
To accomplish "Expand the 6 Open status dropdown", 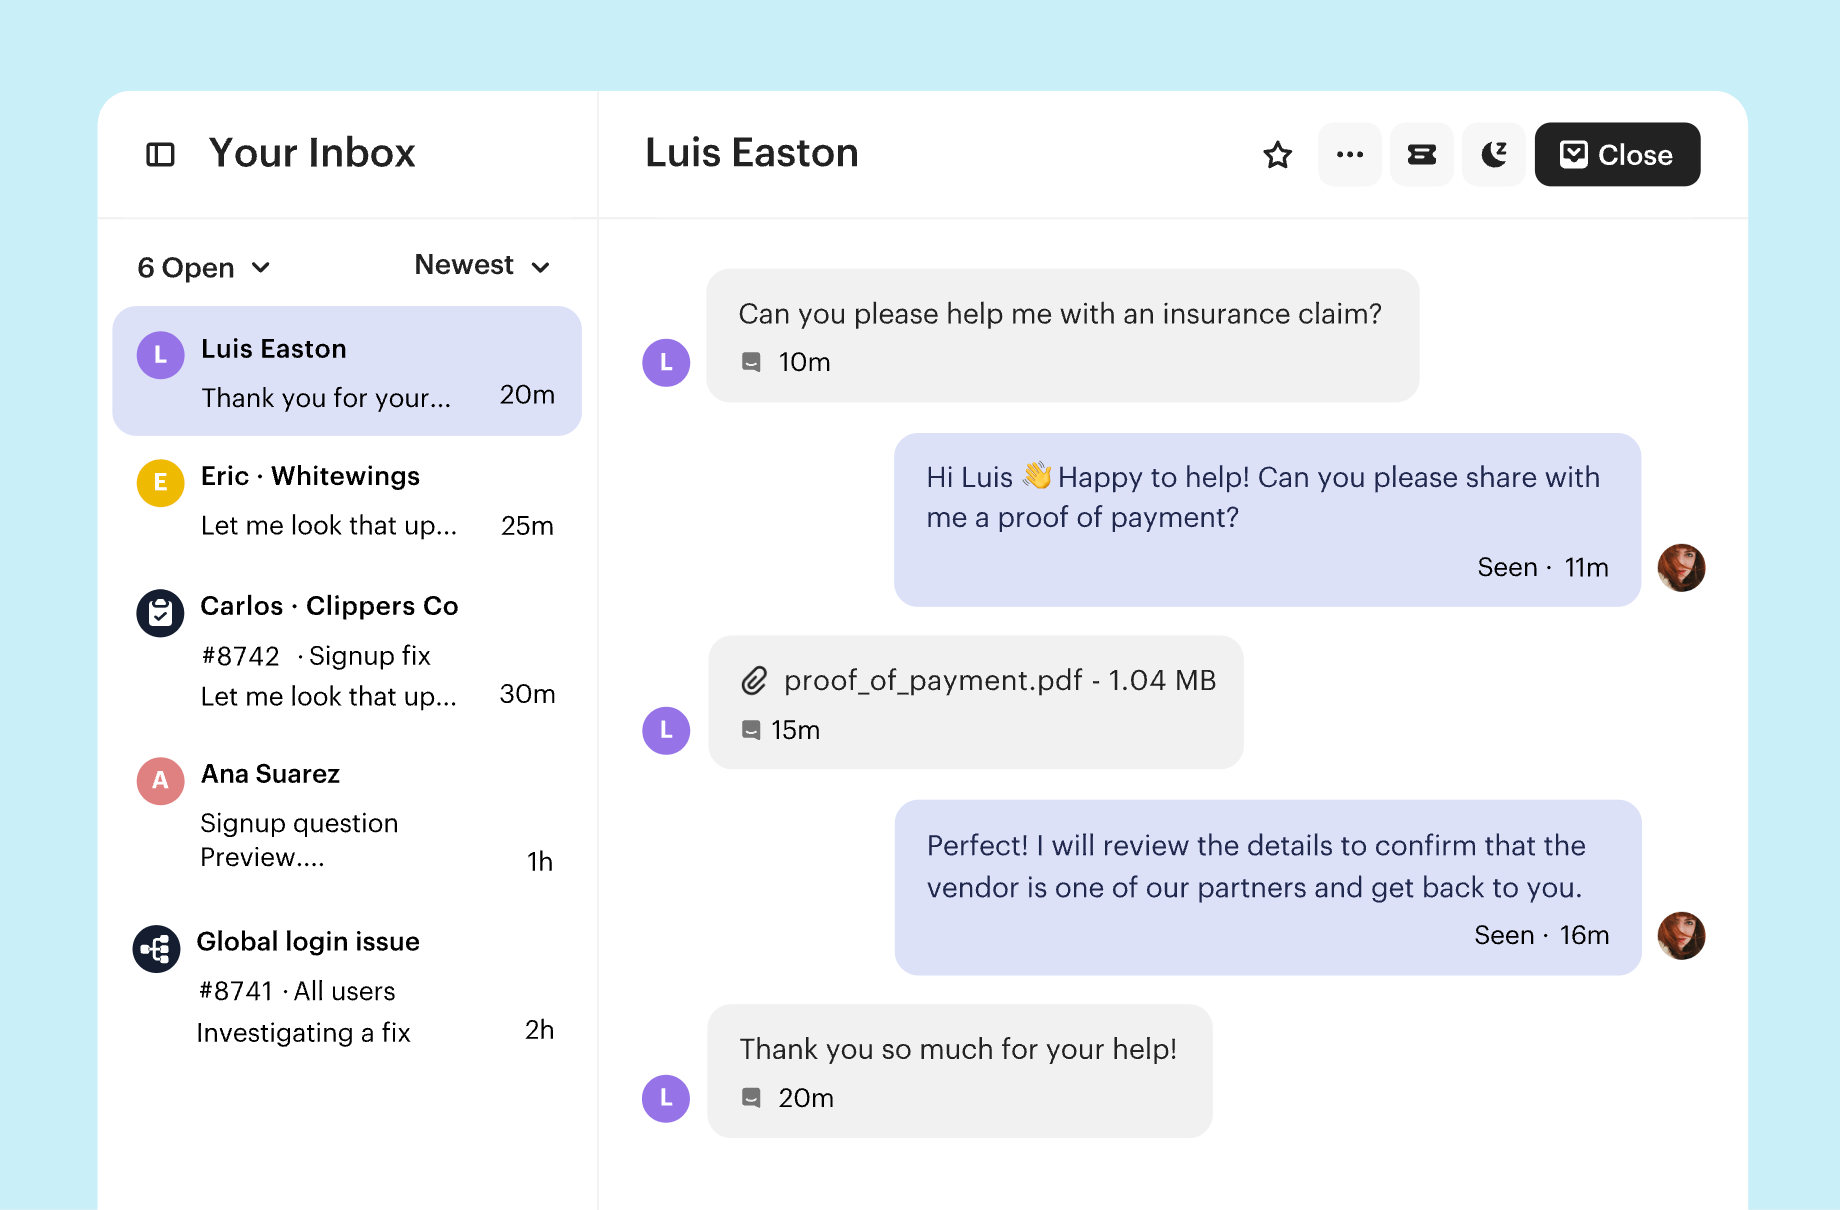I will [x=204, y=268].
